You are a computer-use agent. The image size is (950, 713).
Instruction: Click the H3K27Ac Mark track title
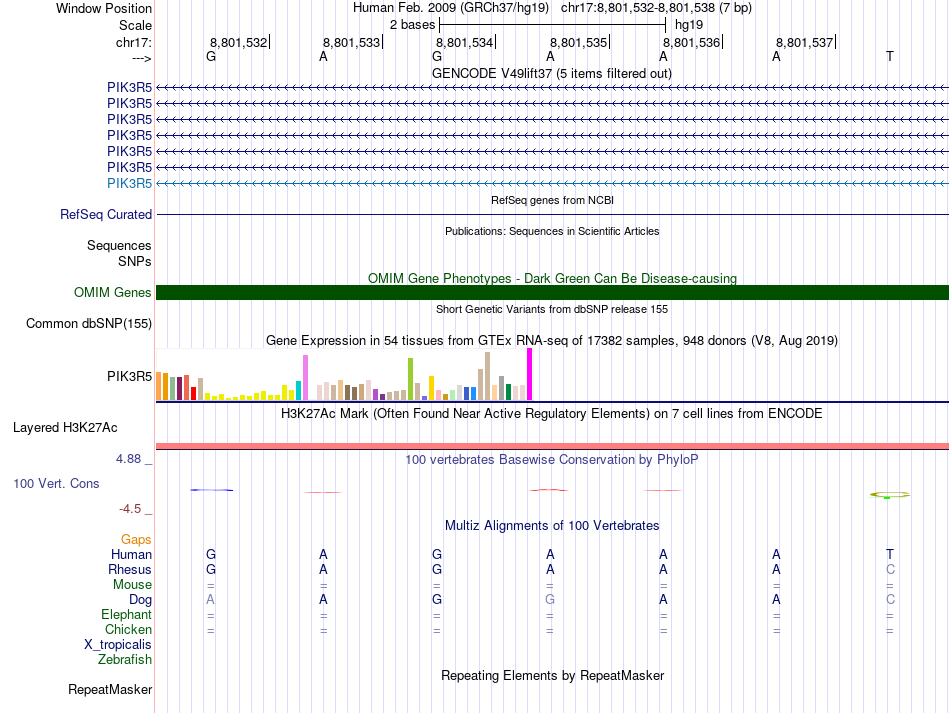(x=552, y=414)
